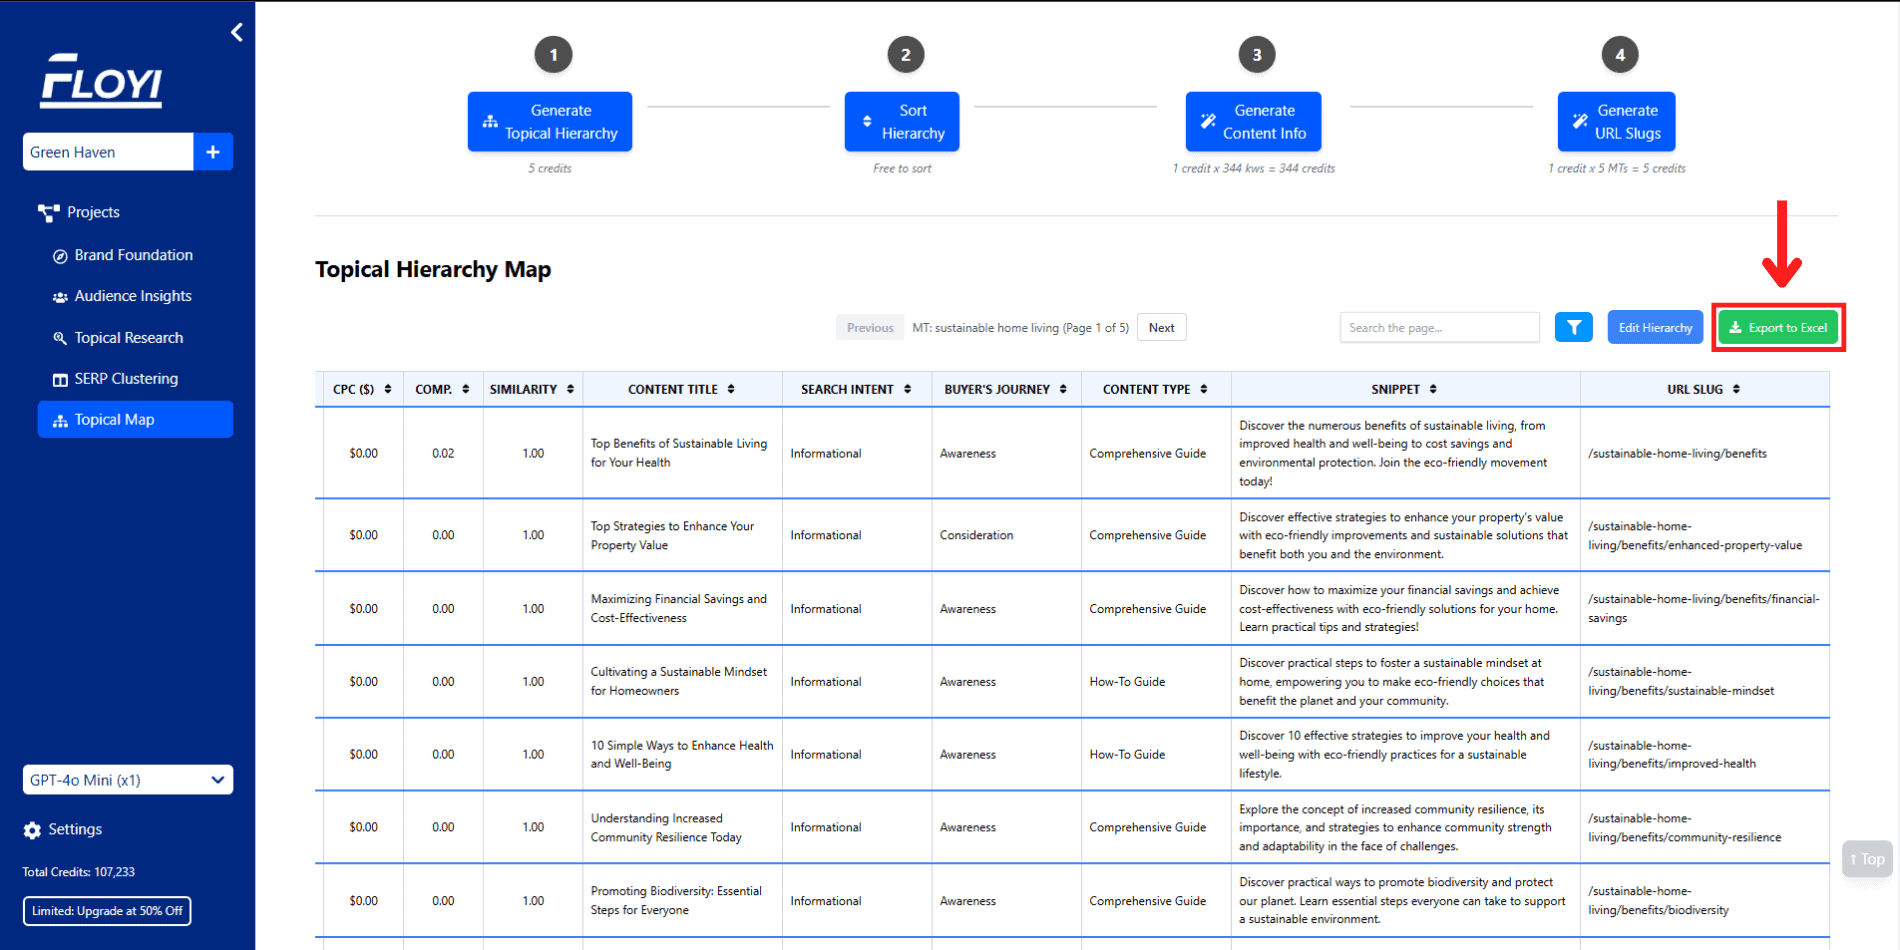Click Generate Topical Hierarchy button
1900x950 pixels.
(550, 122)
